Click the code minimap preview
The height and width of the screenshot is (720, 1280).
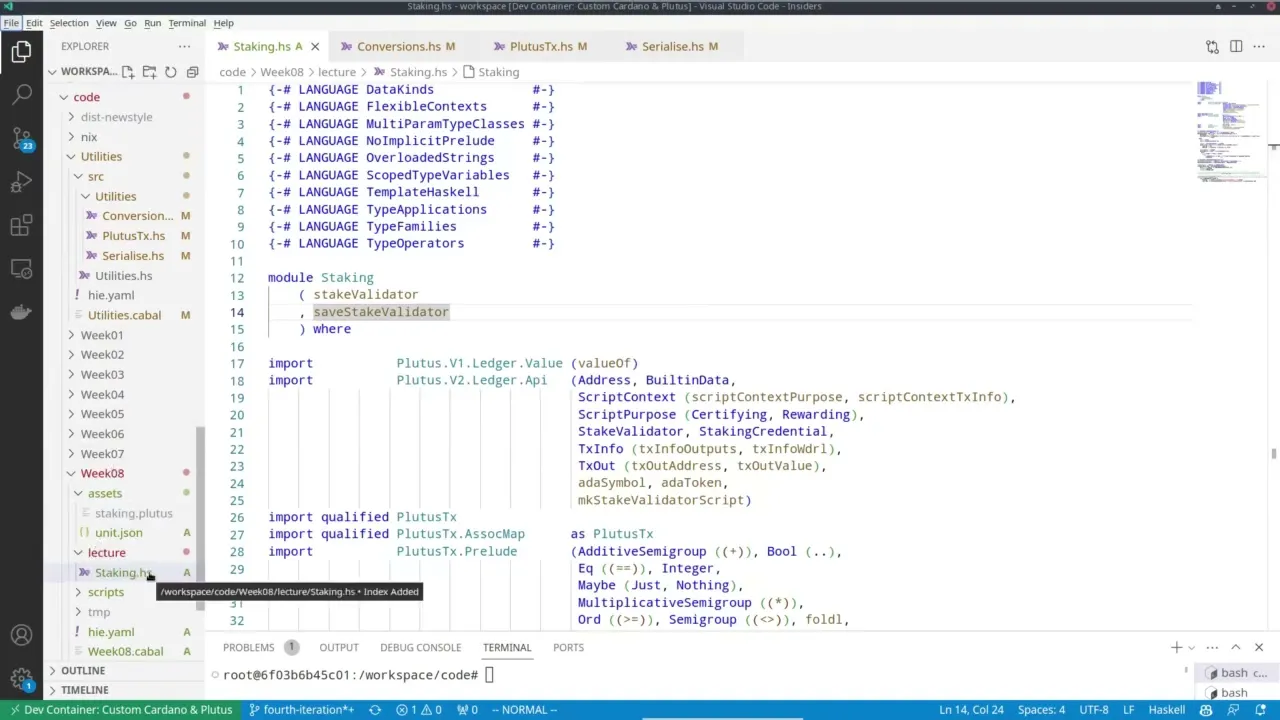[1222, 130]
